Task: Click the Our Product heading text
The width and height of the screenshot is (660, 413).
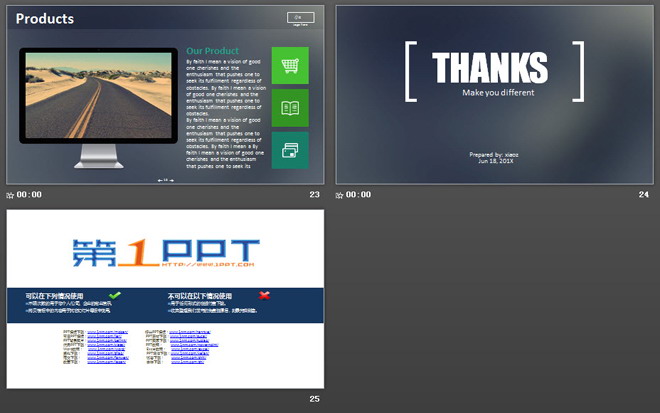Action: [212, 51]
